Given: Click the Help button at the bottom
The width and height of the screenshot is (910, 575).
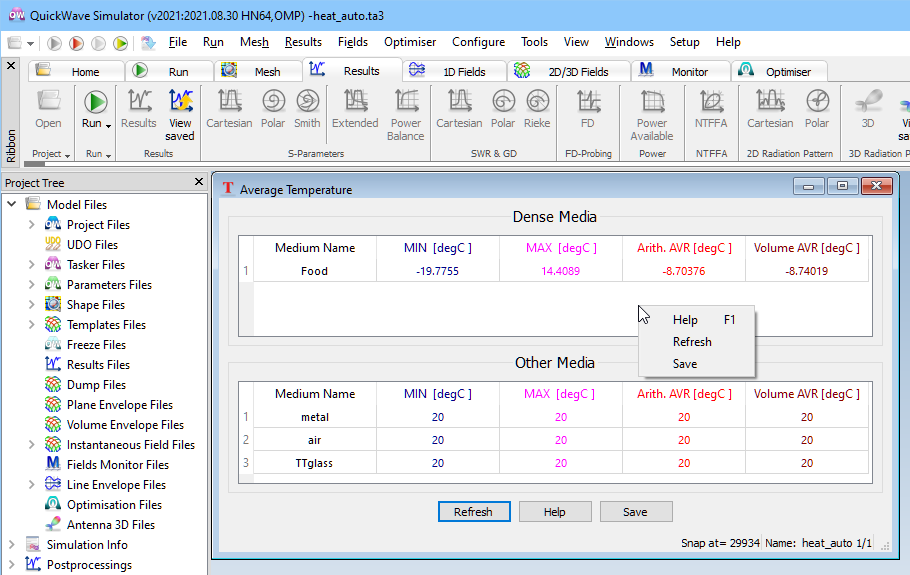Looking at the screenshot, I should click(x=555, y=512).
